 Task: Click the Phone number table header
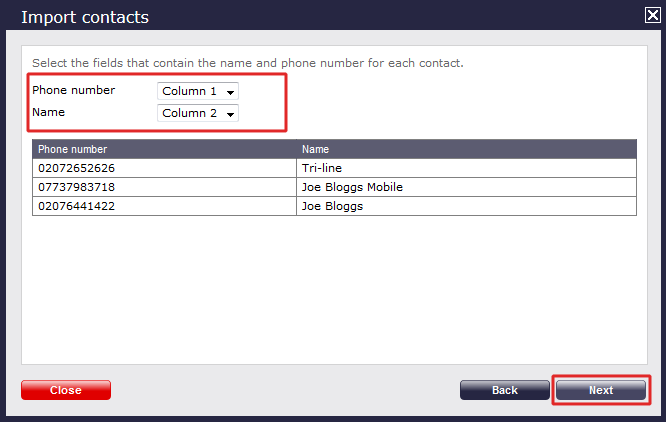point(165,149)
